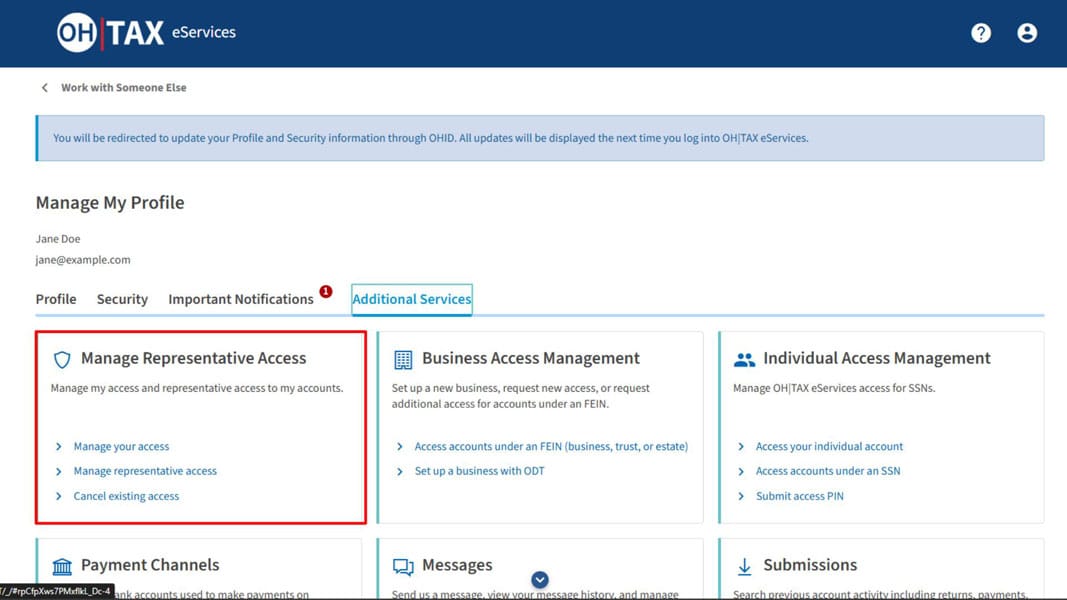Click chevron beside Set up a business with ODT
The width and height of the screenshot is (1067, 600).
[399, 471]
